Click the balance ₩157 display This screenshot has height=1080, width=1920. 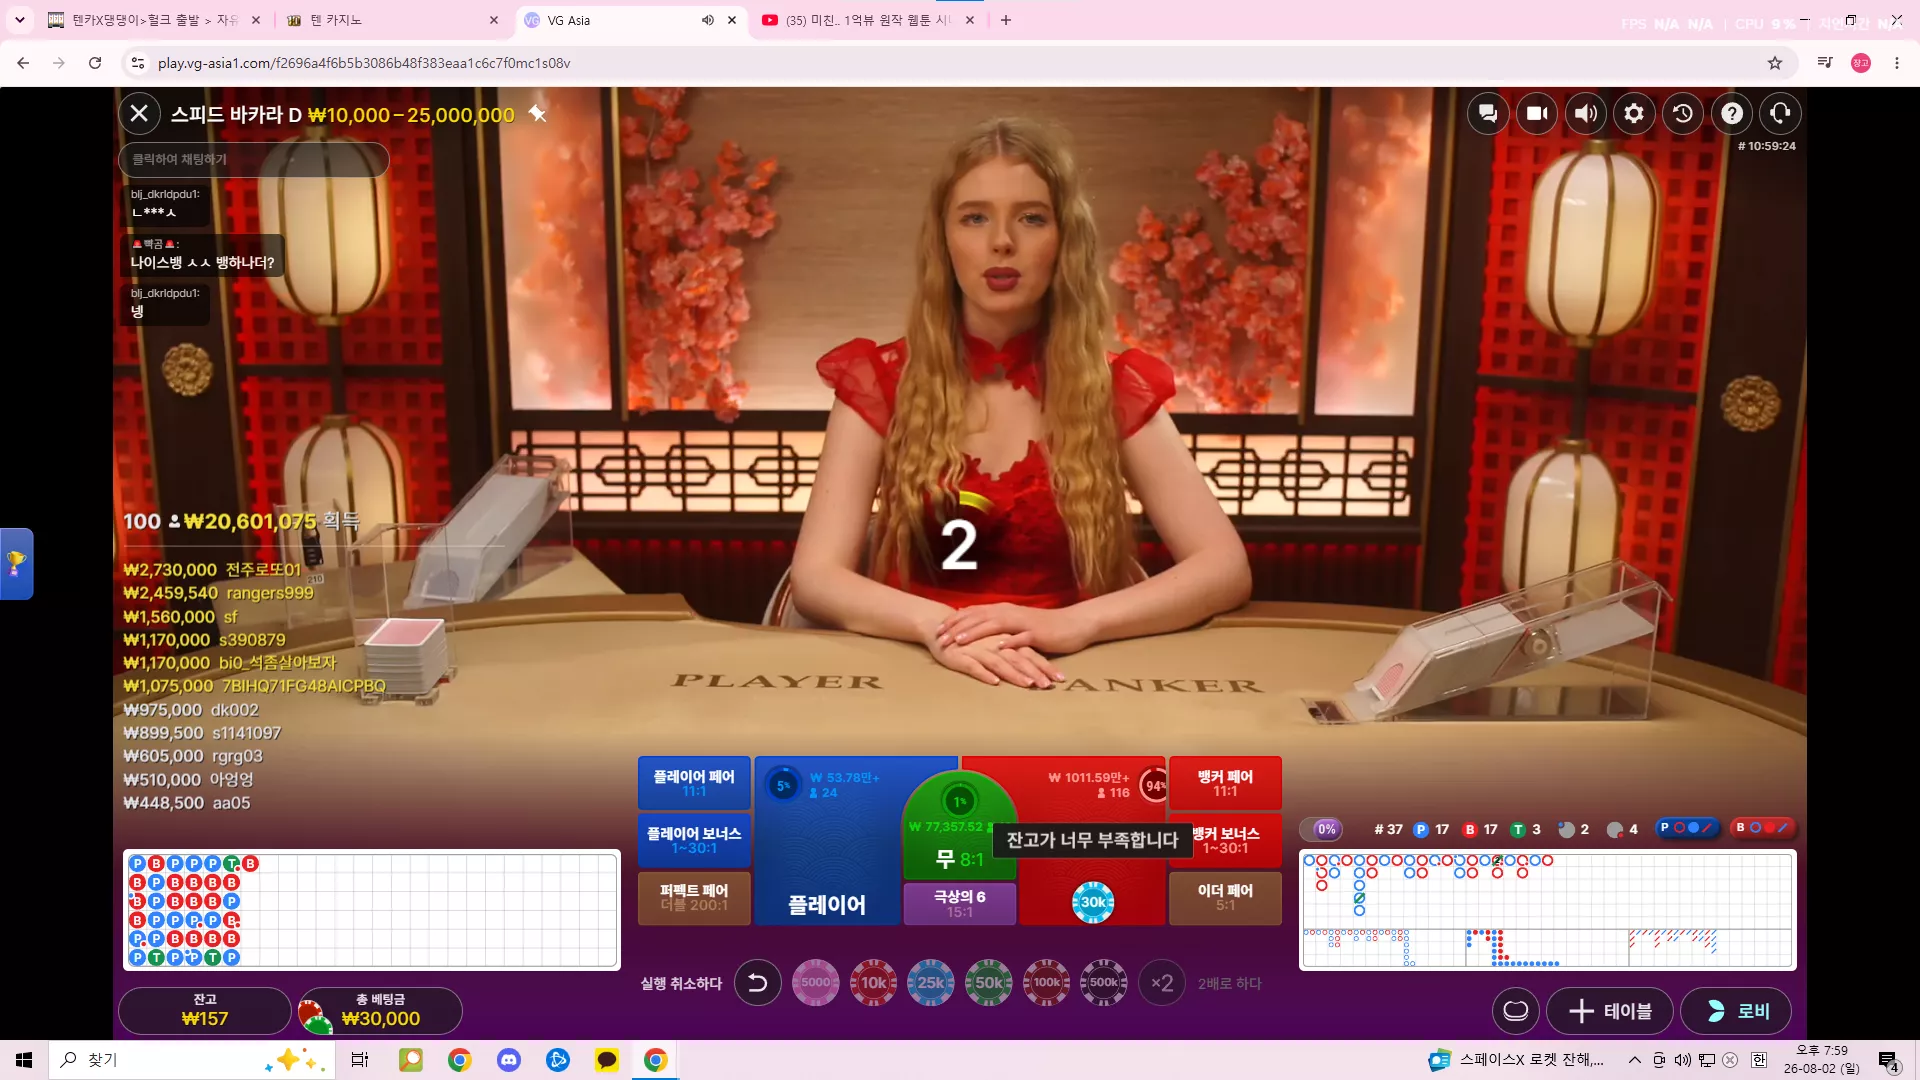(205, 1011)
